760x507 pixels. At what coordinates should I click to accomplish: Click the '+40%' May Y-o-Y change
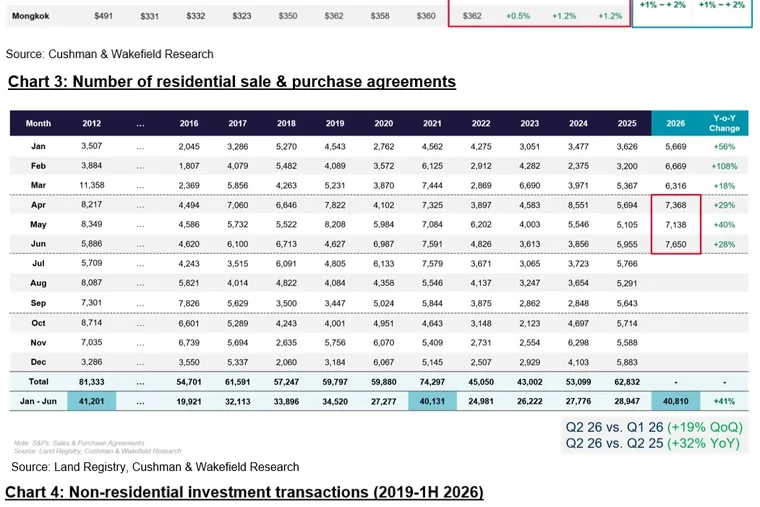724,225
